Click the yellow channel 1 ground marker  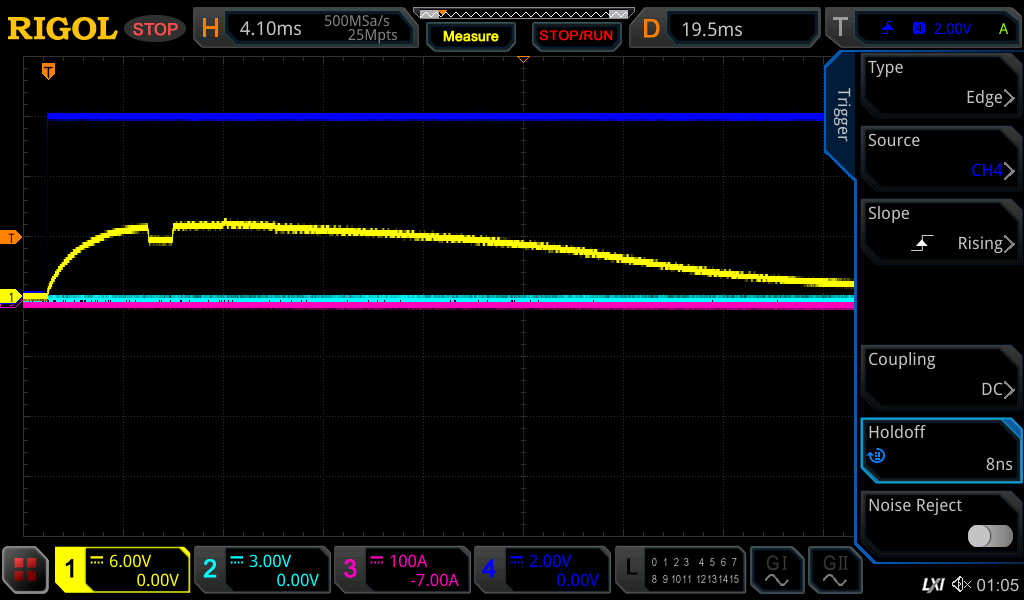point(11,297)
